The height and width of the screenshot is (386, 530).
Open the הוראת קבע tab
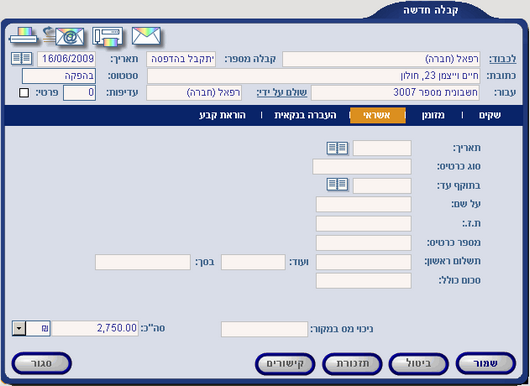click(x=222, y=115)
